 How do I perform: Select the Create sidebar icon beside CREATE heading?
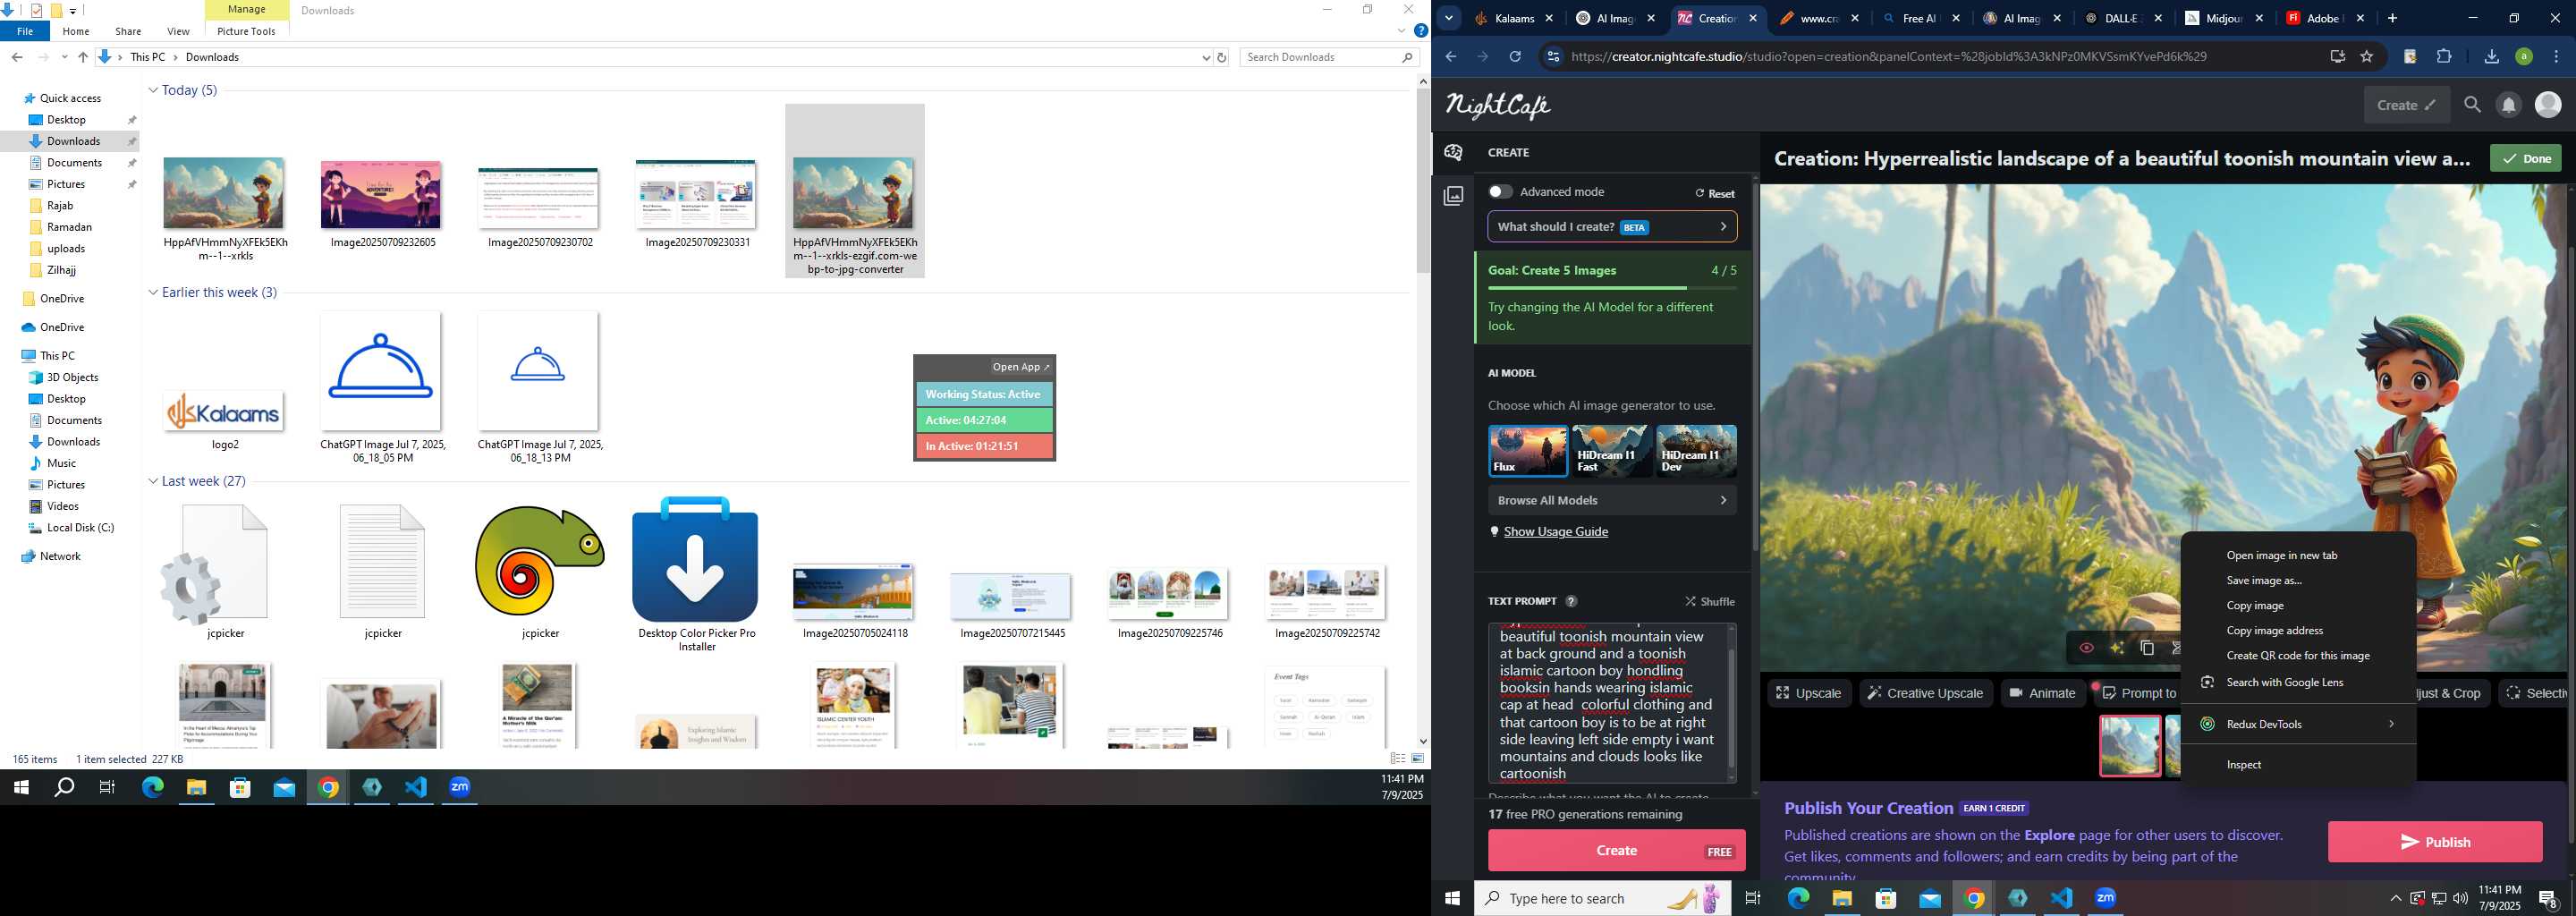tap(1454, 152)
